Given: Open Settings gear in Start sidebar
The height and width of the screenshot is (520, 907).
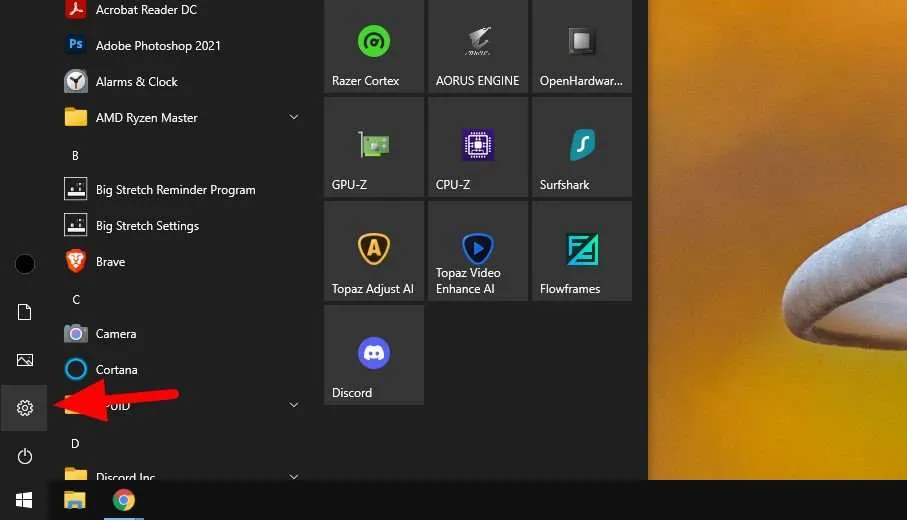Looking at the screenshot, I should [x=24, y=408].
